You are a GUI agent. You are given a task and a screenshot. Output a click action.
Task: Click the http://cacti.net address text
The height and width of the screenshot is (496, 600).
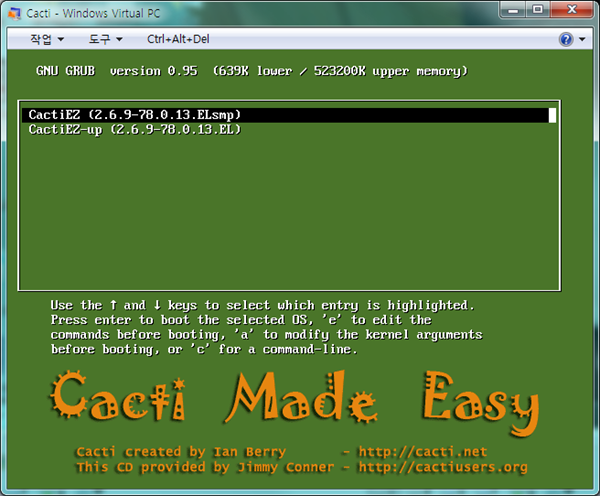click(x=422, y=452)
